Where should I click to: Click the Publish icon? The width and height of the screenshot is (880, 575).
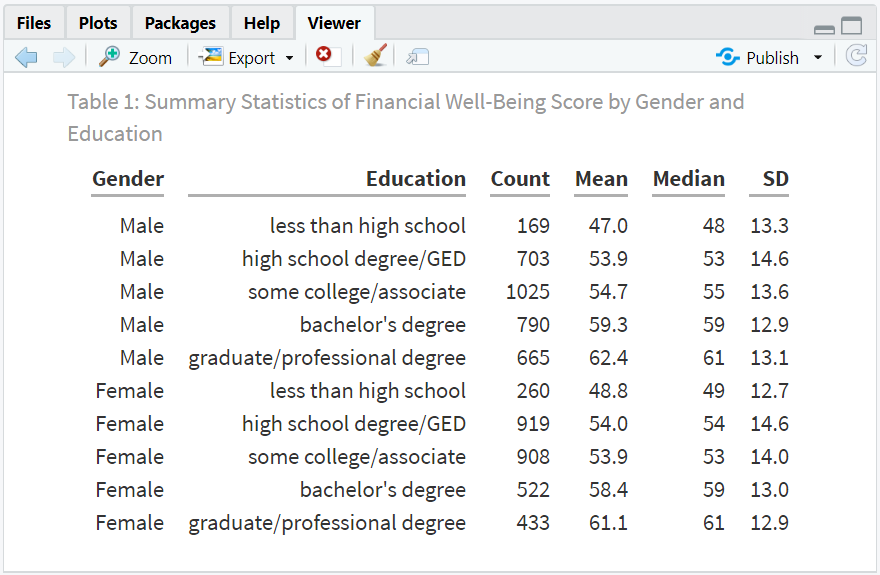(727, 57)
